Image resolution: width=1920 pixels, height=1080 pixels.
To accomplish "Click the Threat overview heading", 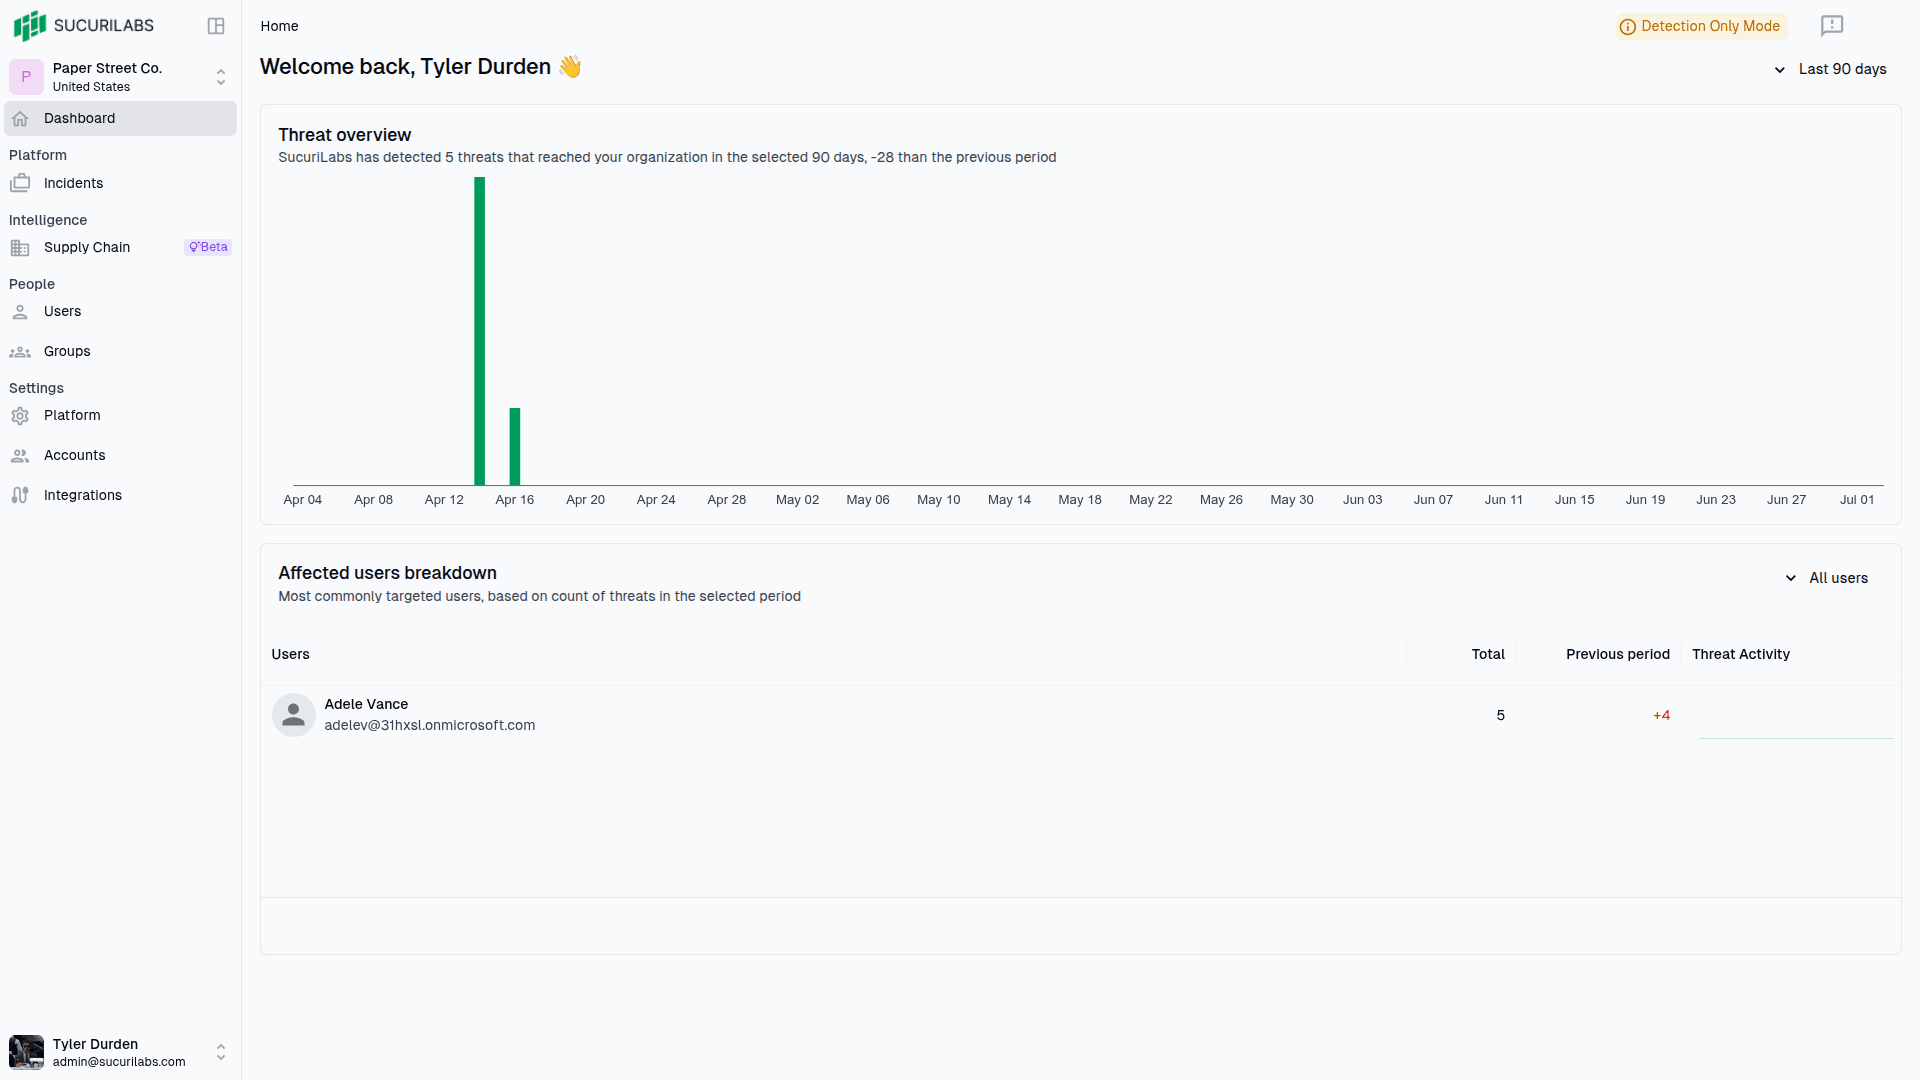I will click(x=345, y=135).
